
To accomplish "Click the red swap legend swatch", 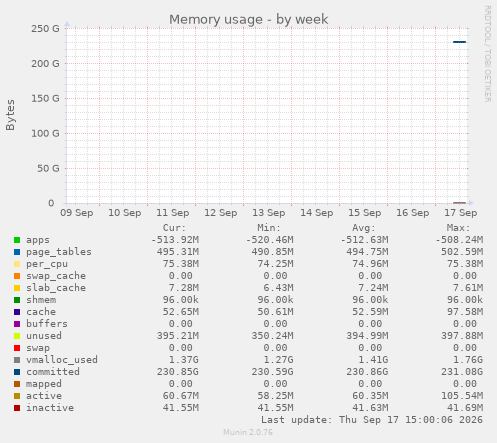I will click(17, 348).
